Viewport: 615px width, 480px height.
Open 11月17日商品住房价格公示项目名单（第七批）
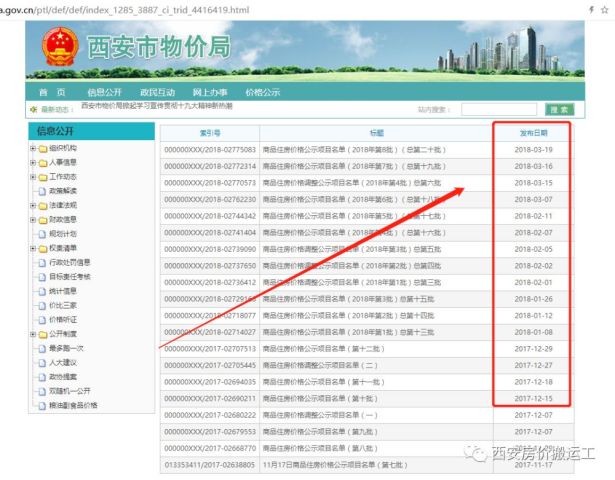(x=335, y=465)
